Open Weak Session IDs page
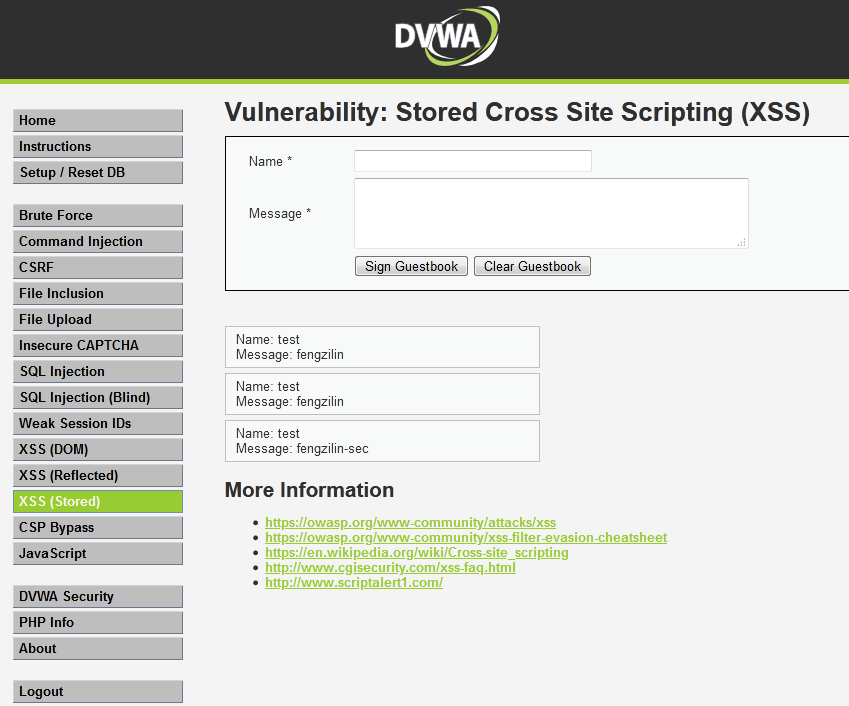Viewport: 849px width, 706px height. 98,423
